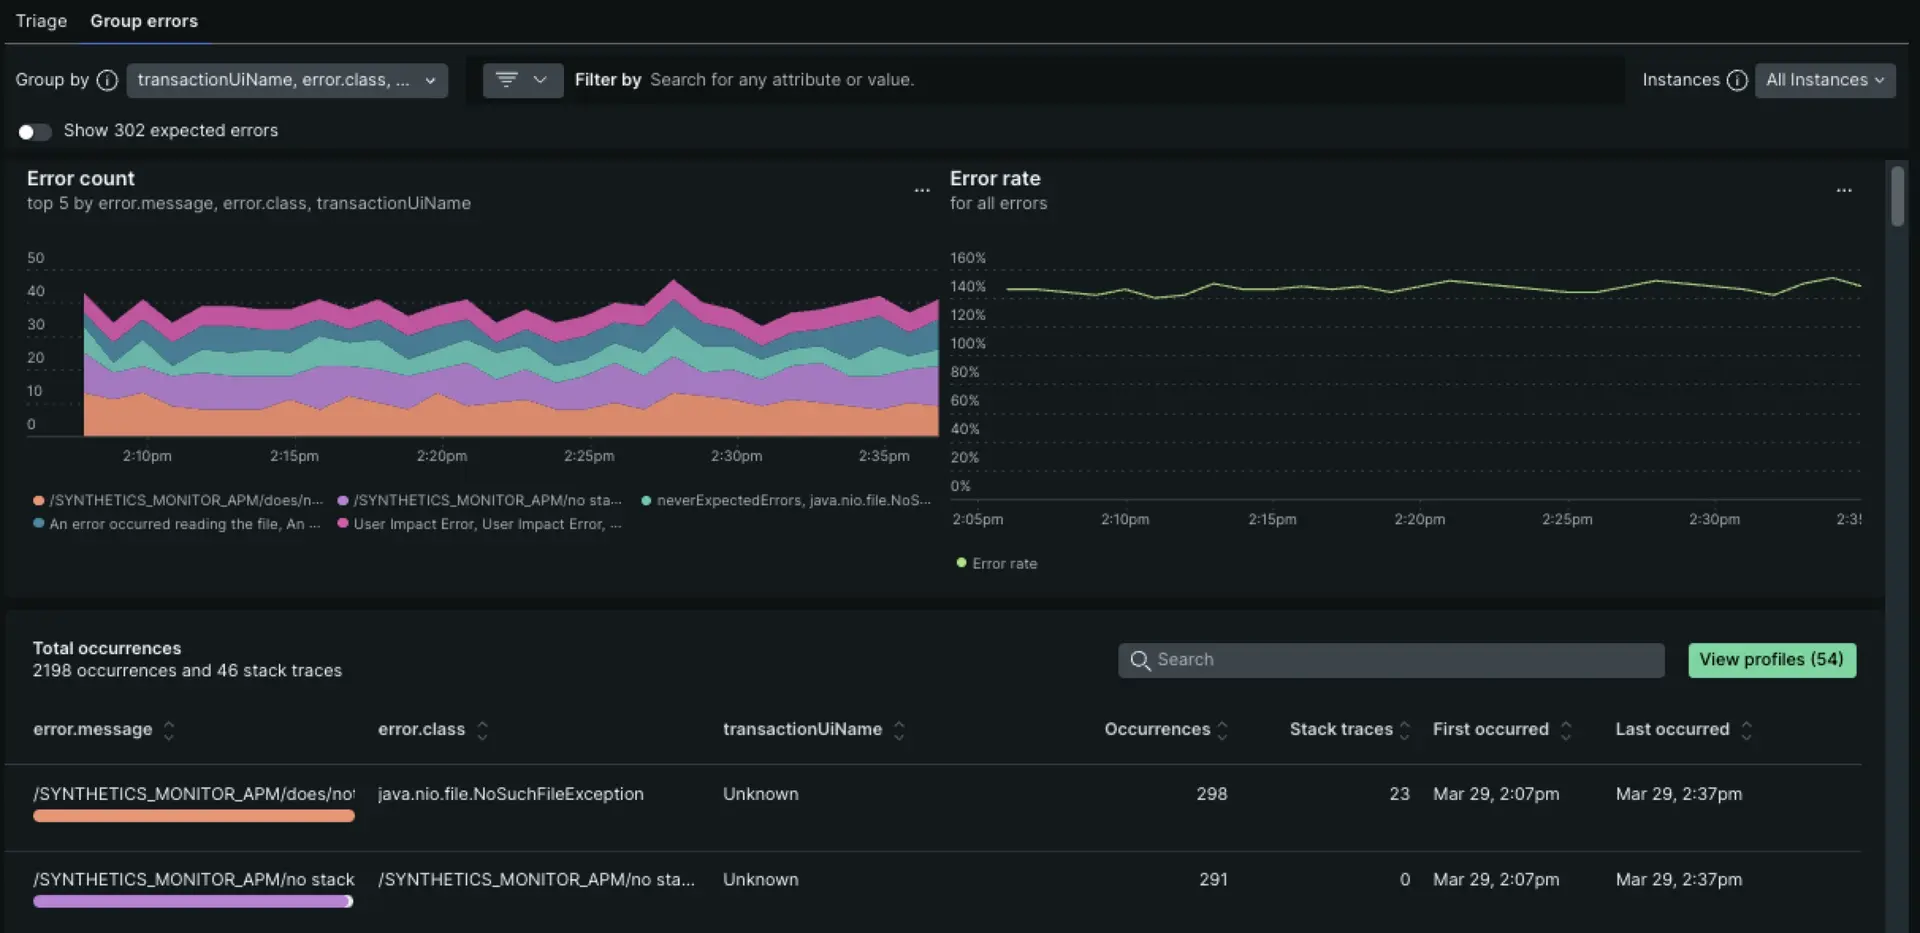Viewport: 1920px width, 933px height.
Task: Open the Group by attributes dropdown
Action: click(x=286, y=80)
